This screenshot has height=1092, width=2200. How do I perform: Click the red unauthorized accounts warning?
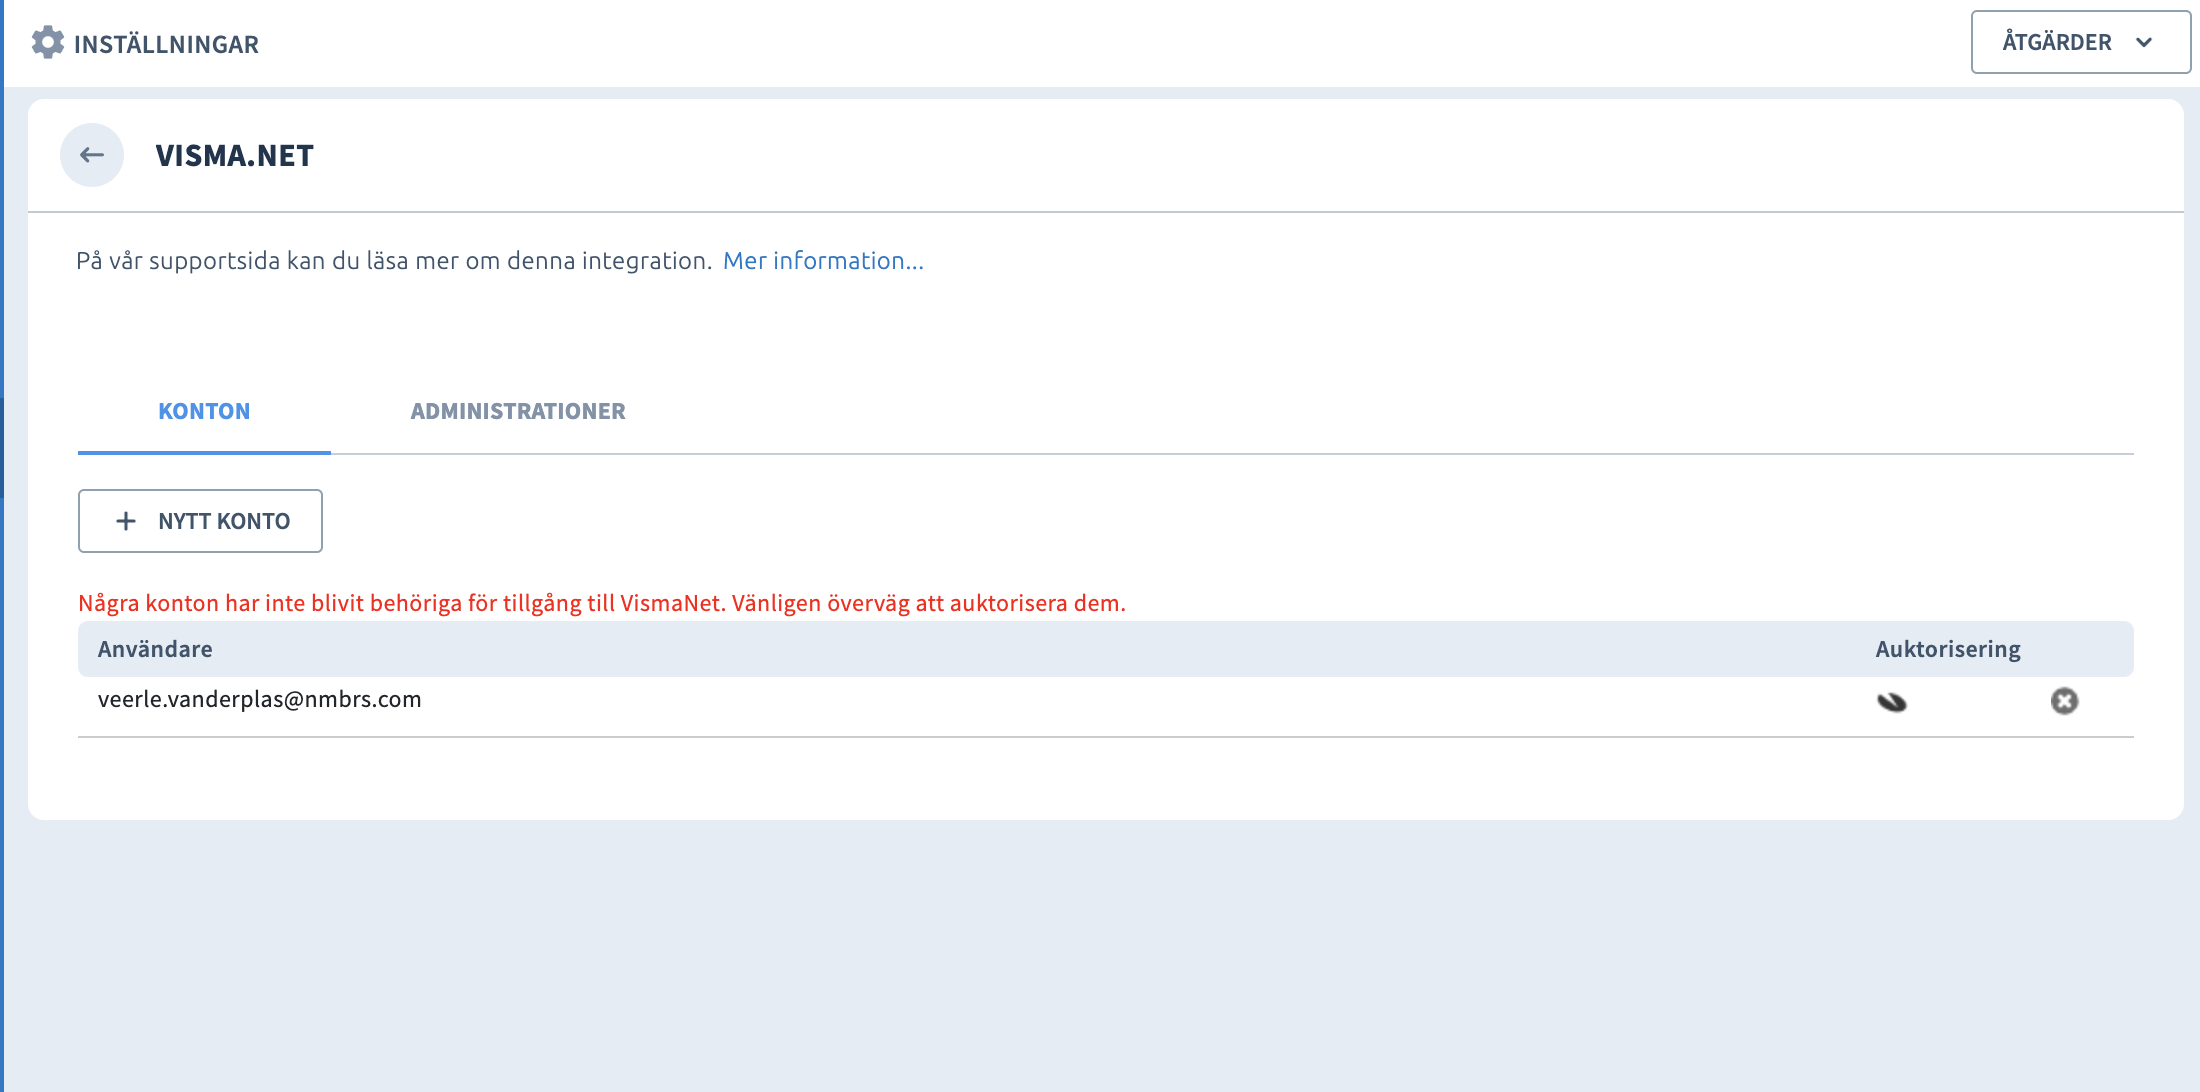(602, 603)
